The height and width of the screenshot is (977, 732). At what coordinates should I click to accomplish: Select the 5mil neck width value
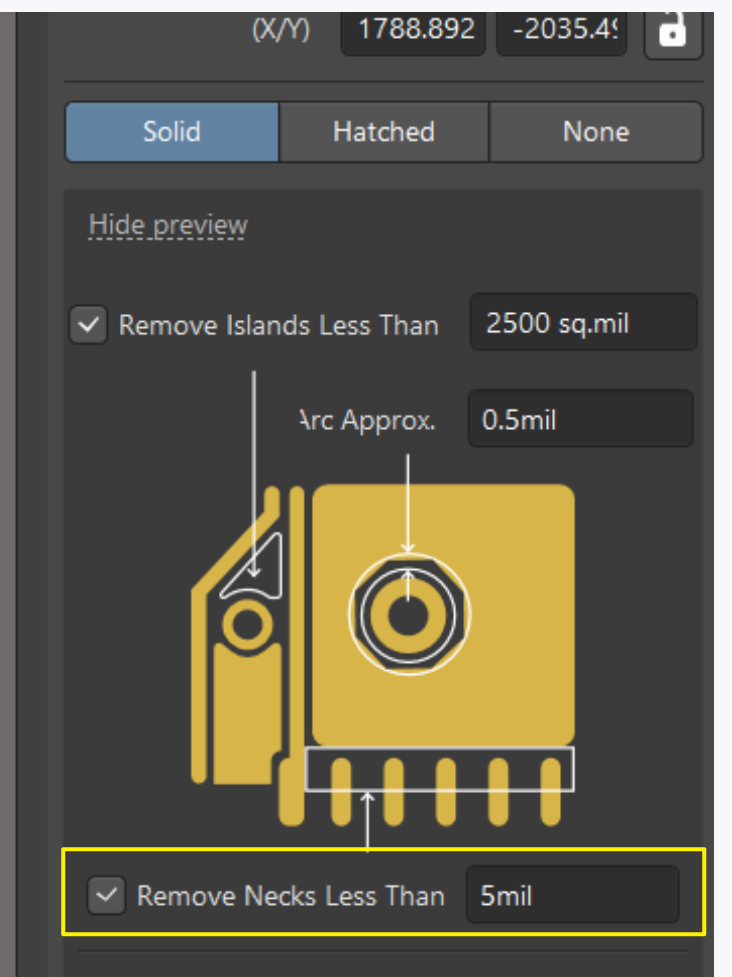point(573,895)
